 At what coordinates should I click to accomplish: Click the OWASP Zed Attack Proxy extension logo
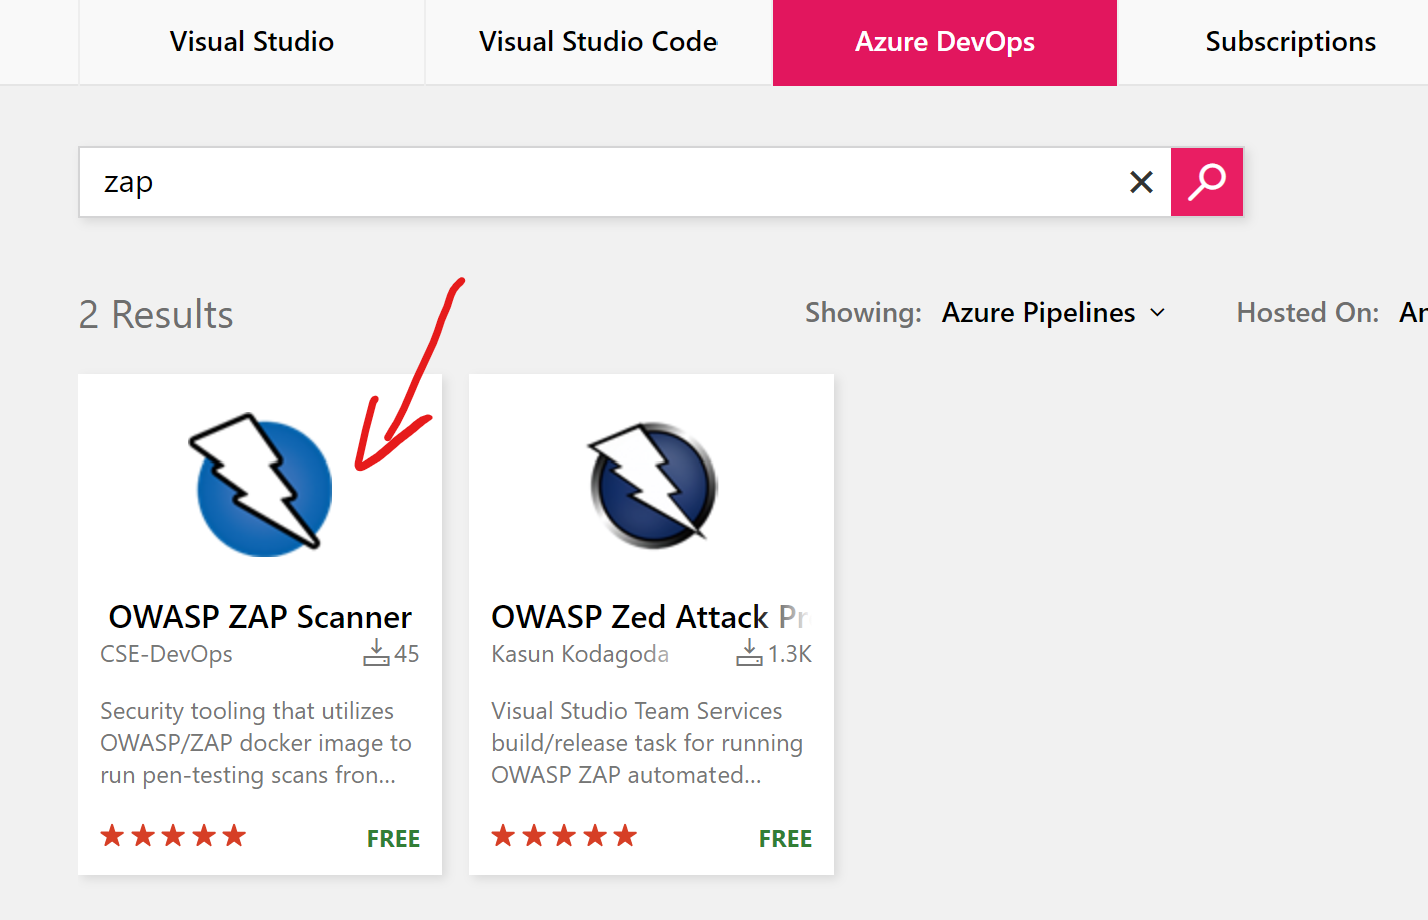(x=651, y=485)
